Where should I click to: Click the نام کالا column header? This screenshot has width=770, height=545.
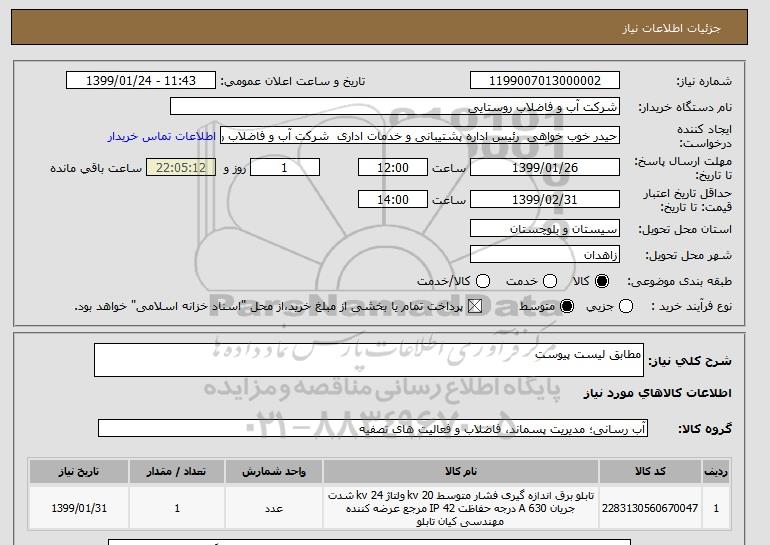click(x=461, y=471)
